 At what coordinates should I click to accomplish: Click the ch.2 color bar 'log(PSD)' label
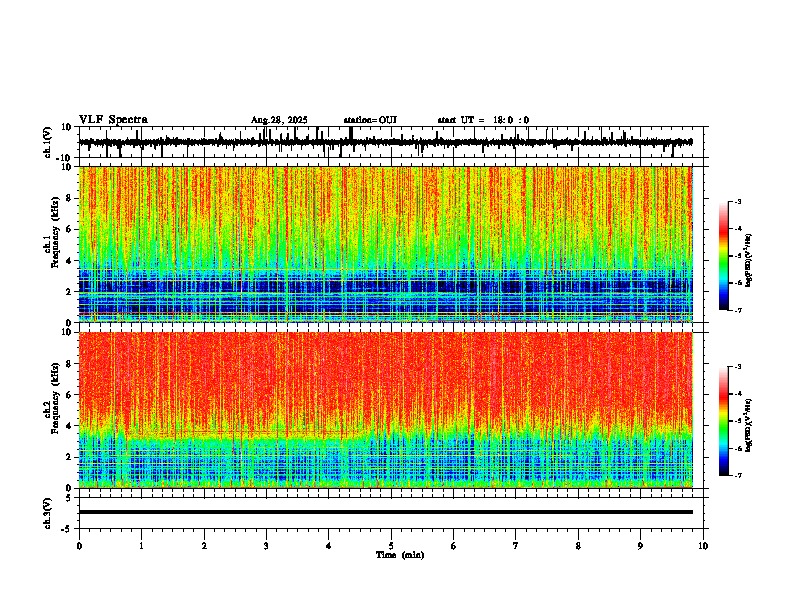tap(748, 425)
